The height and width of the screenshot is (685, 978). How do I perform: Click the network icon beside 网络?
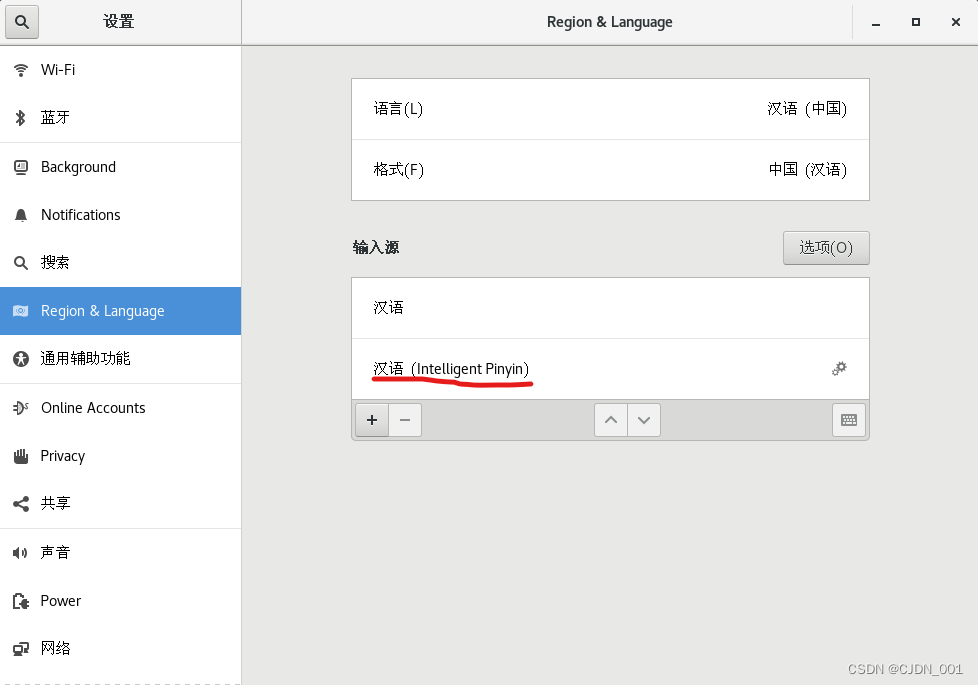coord(21,649)
